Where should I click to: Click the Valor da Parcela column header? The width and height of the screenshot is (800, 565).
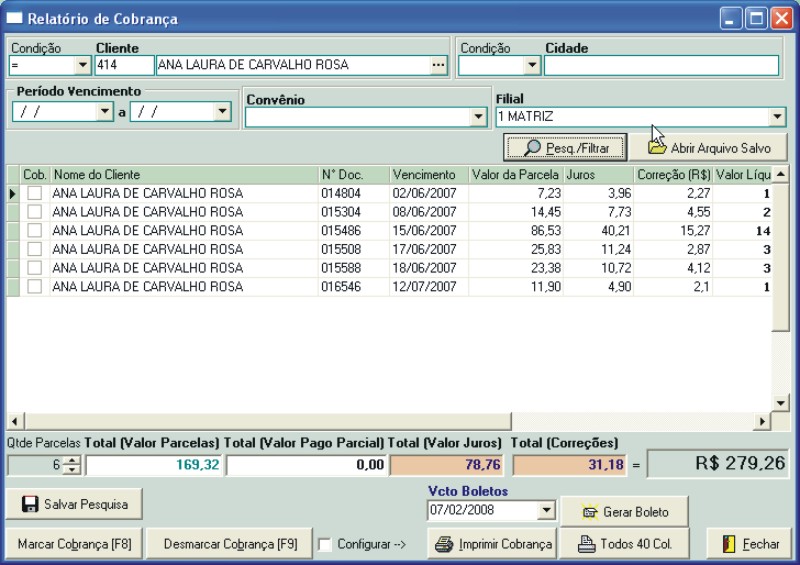pyautogui.click(x=516, y=175)
